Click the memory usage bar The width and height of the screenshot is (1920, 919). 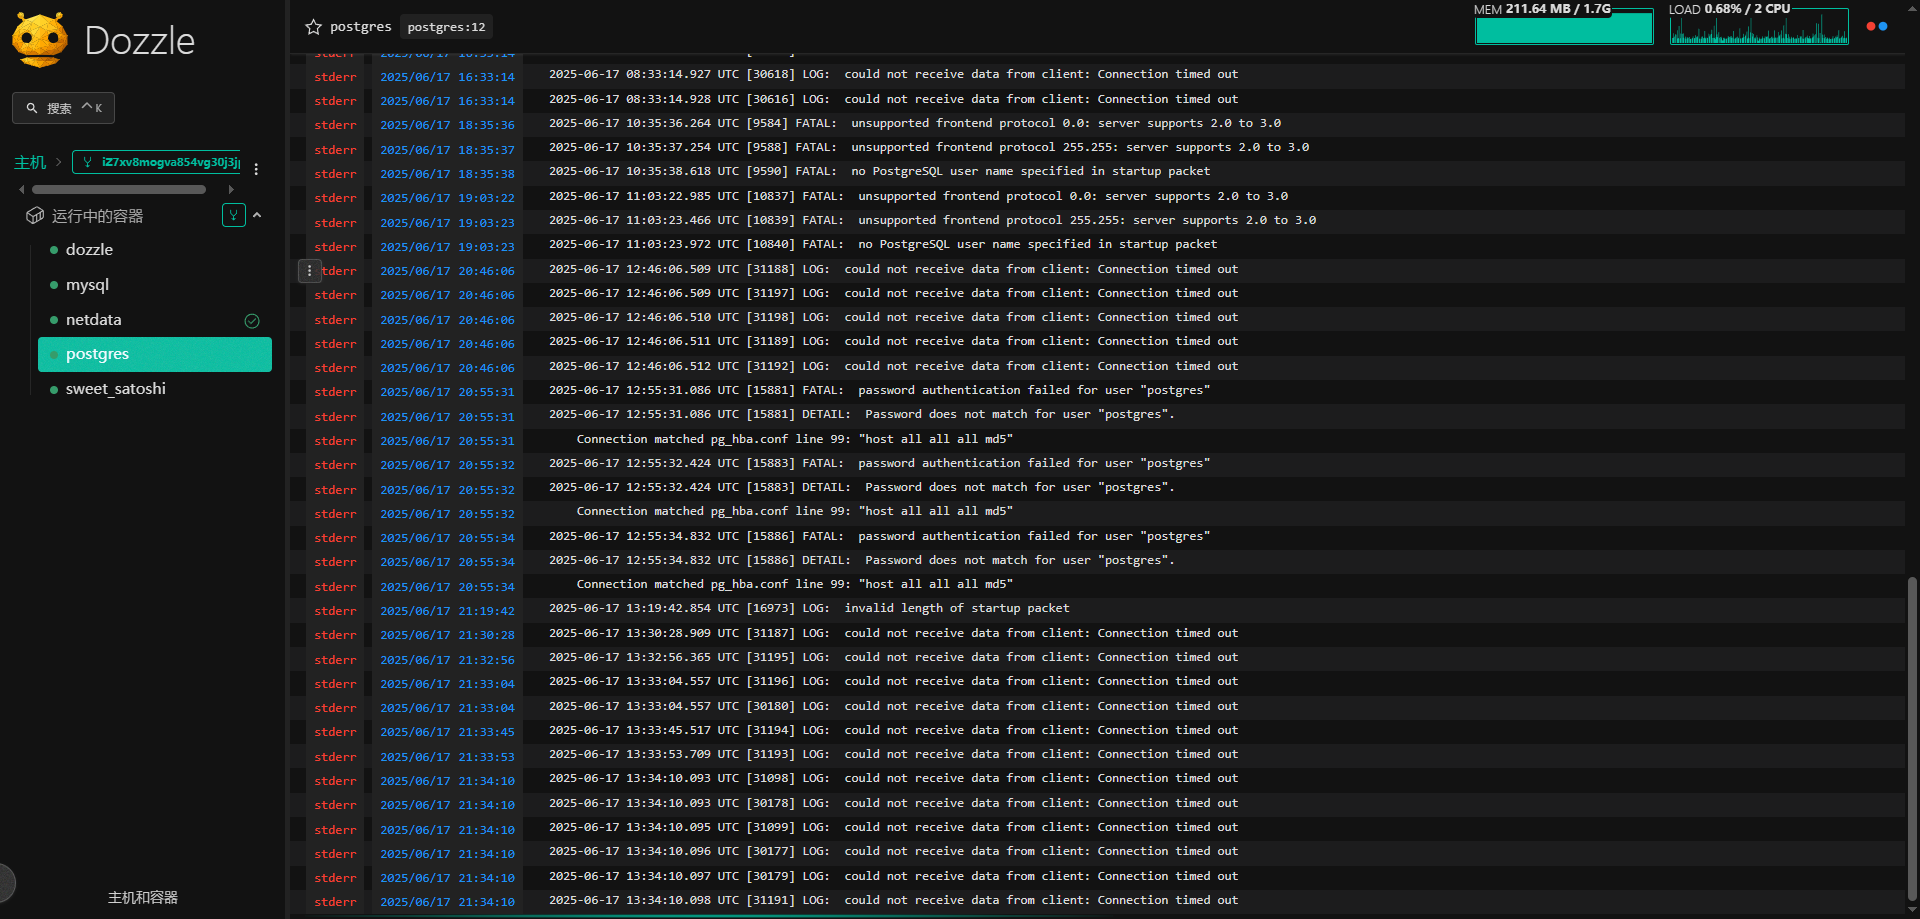(x=1564, y=29)
